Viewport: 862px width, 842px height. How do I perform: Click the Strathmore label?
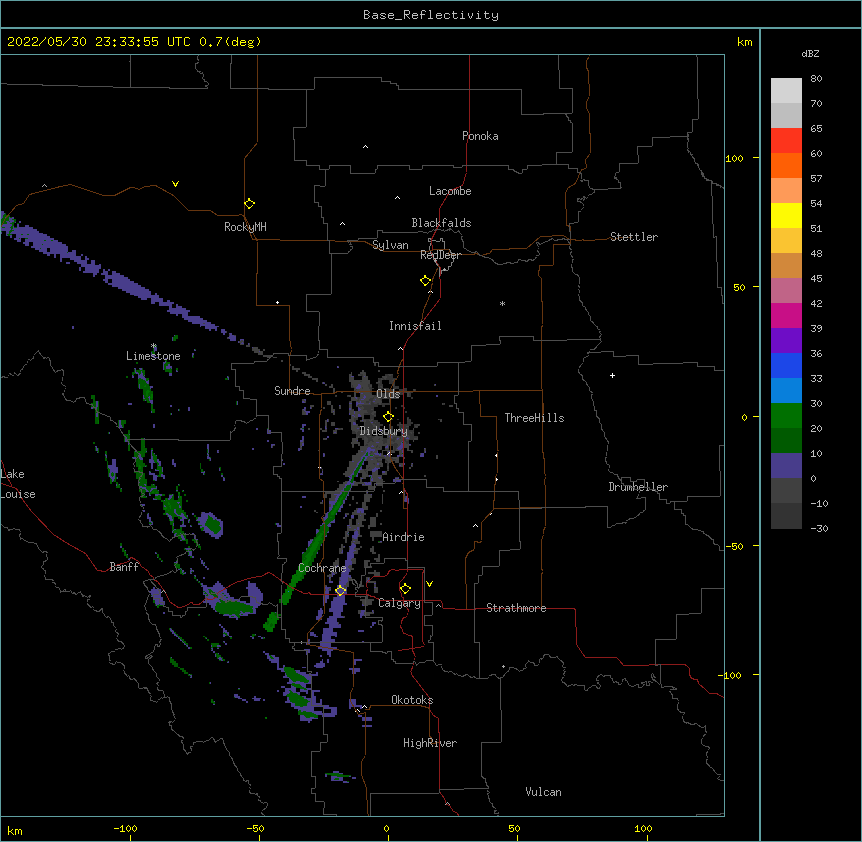tap(516, 608)
